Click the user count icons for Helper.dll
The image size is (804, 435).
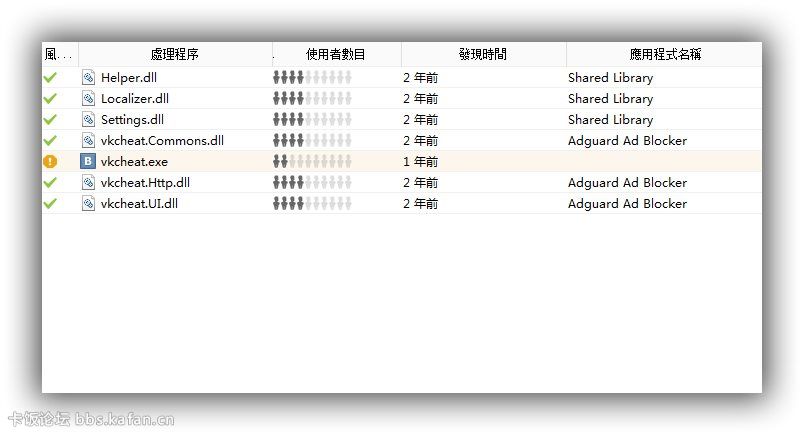coord(312,77)
